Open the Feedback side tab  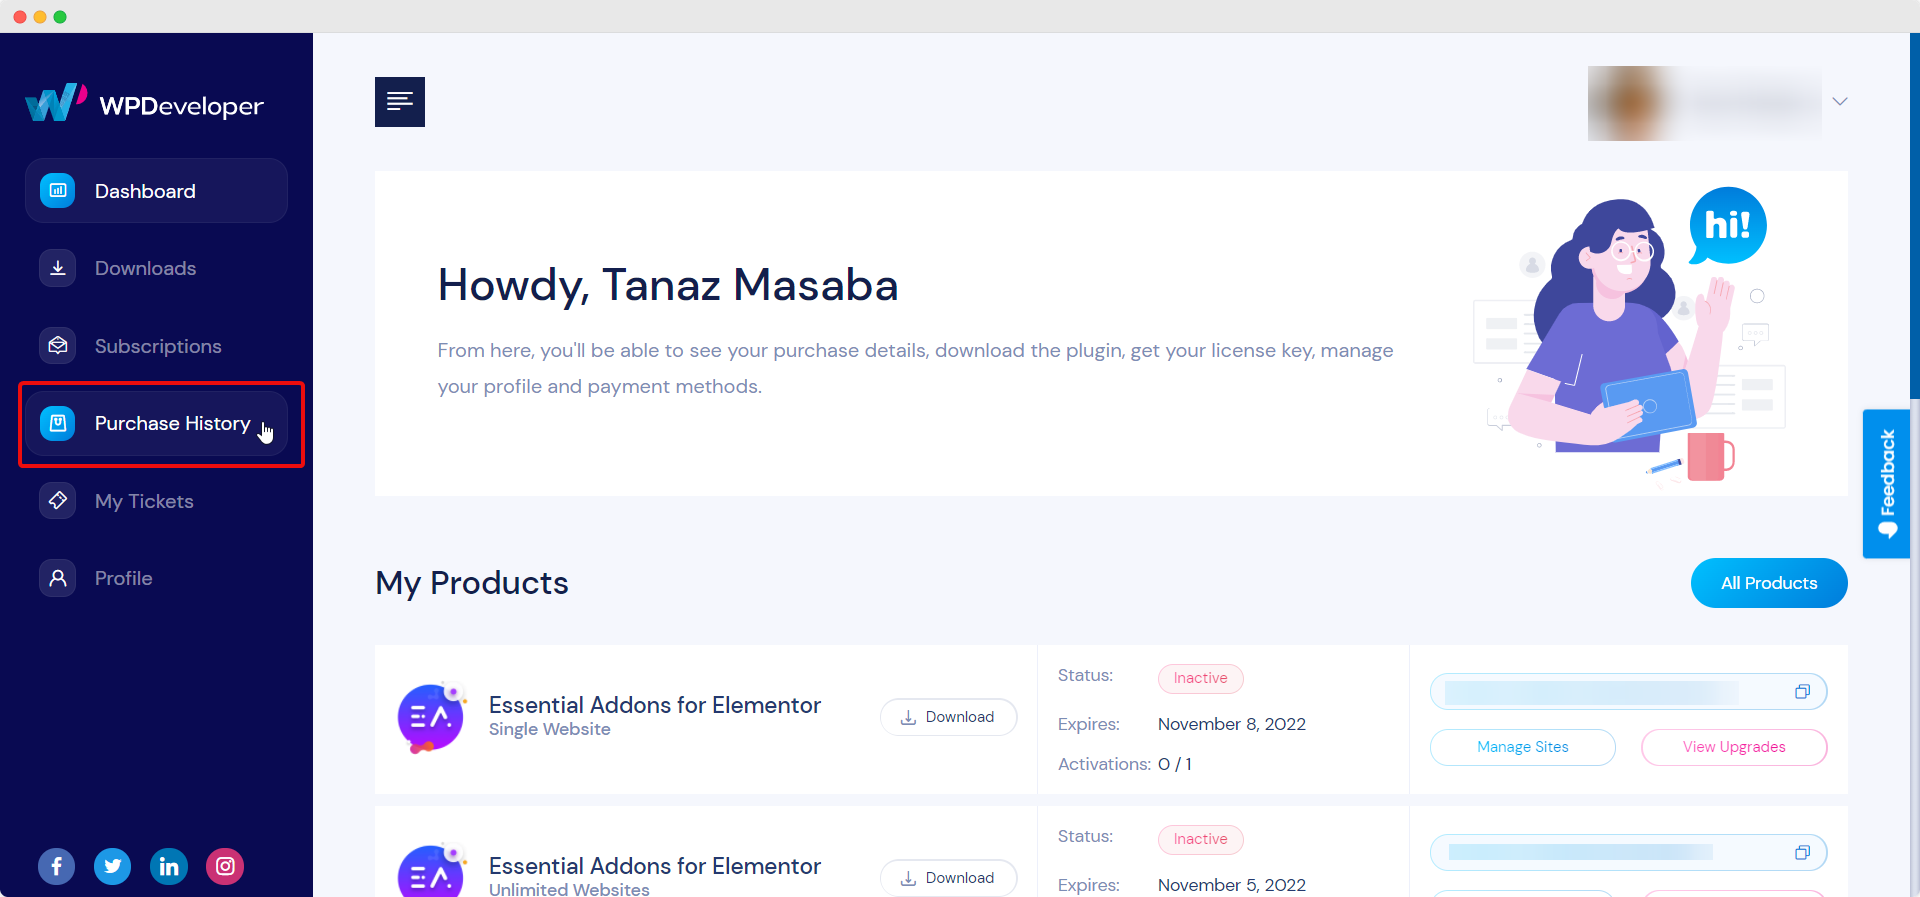(x=1886, y=484)
